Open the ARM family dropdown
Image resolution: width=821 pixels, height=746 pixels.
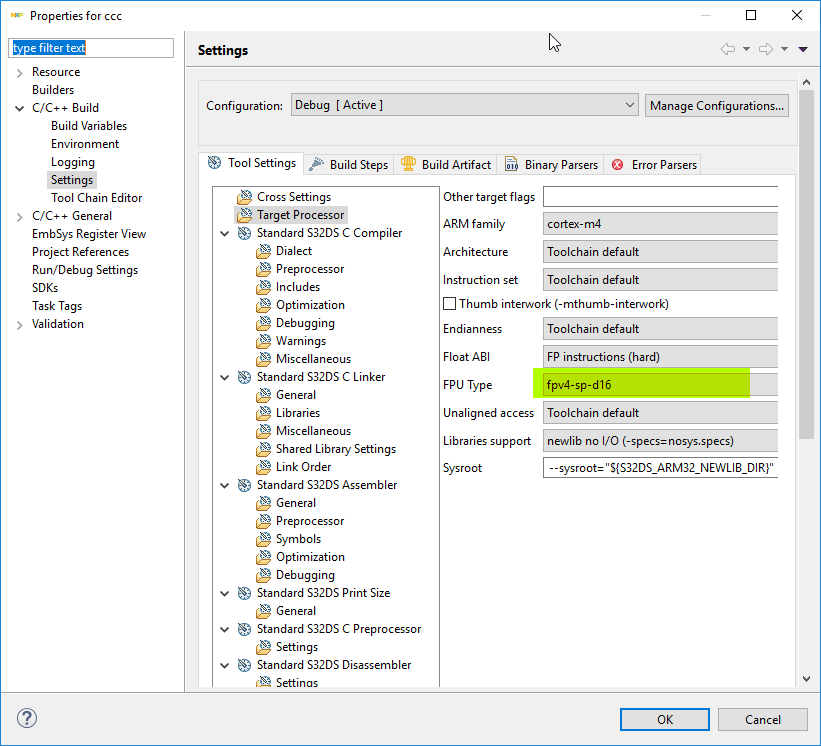click(x=660, y=224)
